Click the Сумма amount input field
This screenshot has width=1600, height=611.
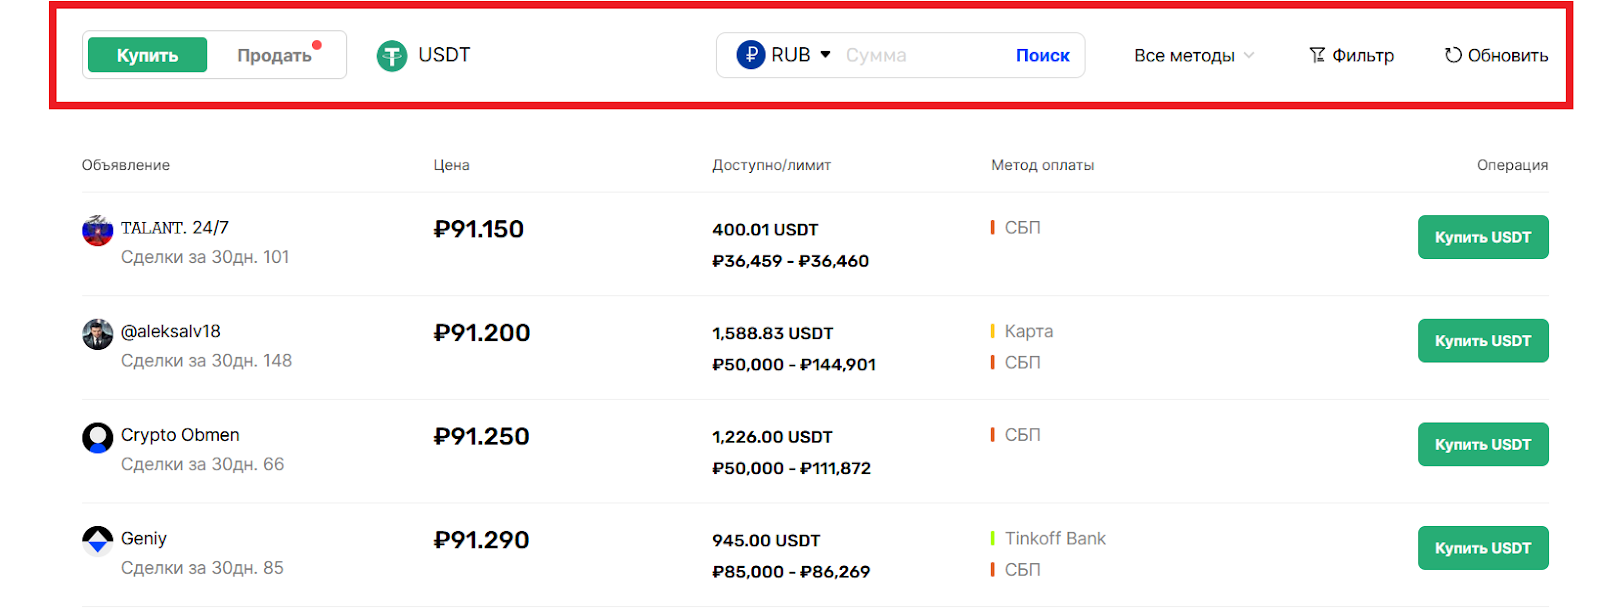(x=920, y=56)
